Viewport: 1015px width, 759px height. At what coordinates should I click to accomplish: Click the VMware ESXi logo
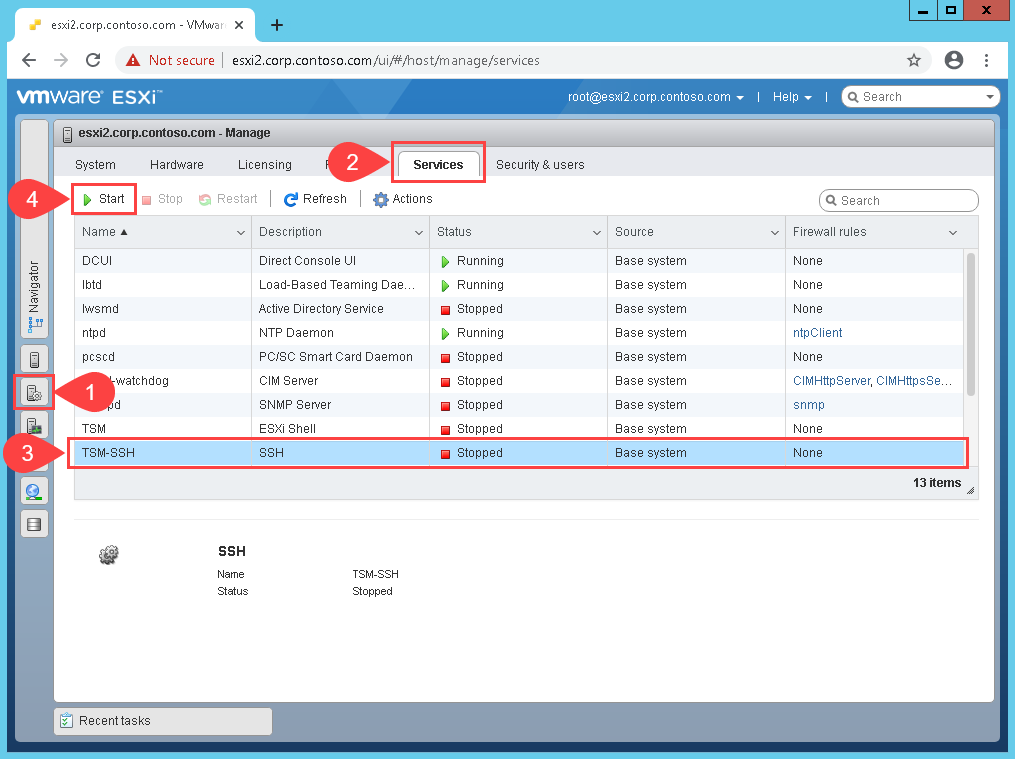89,97
